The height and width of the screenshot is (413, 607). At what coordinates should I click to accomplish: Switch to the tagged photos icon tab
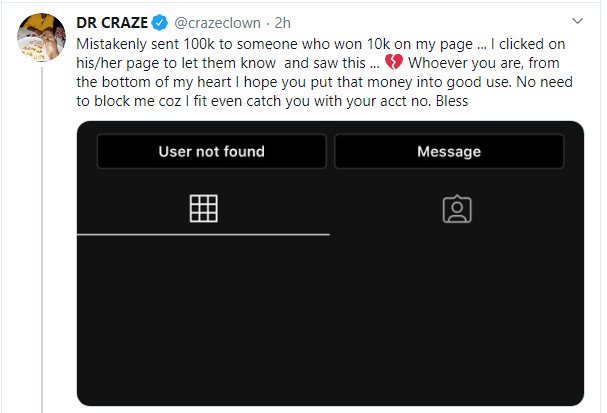[457, 208]
